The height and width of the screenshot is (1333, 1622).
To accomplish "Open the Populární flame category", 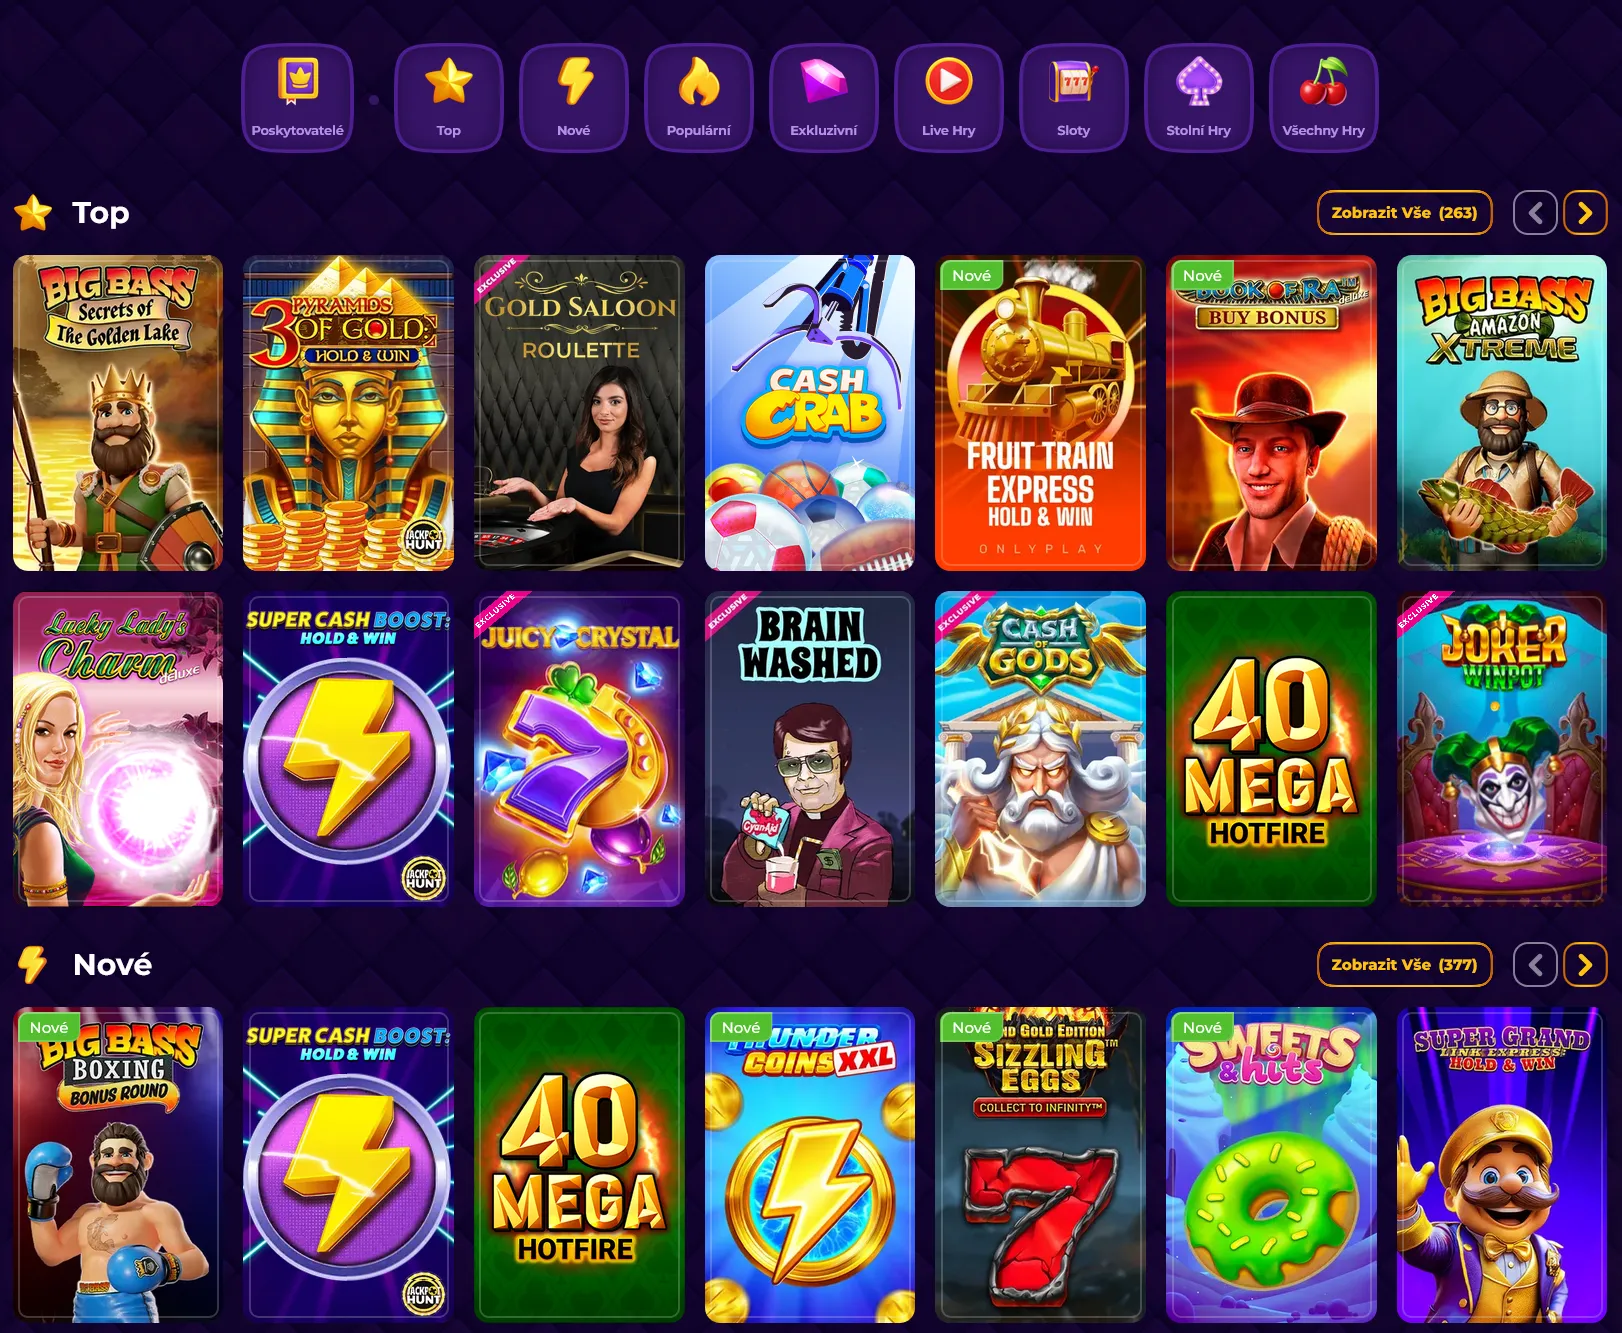I will click(x=698, y=97).
